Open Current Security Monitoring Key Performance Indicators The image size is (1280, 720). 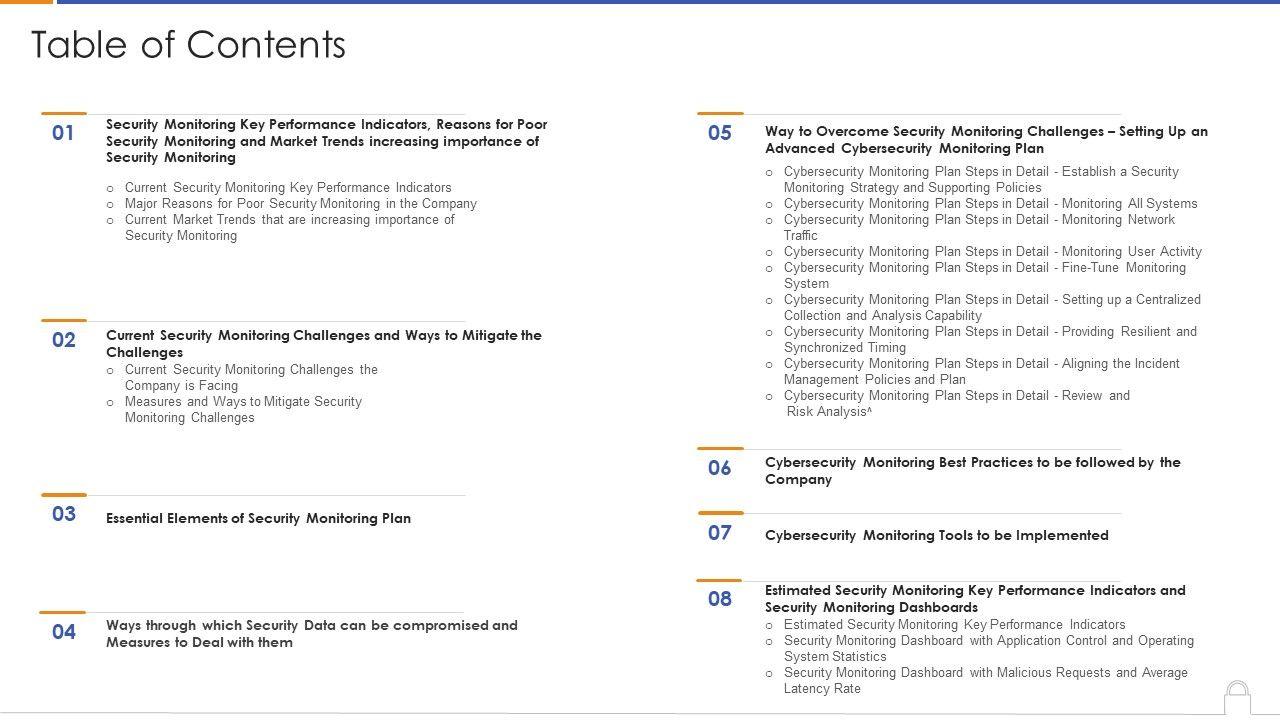(288, 188)
